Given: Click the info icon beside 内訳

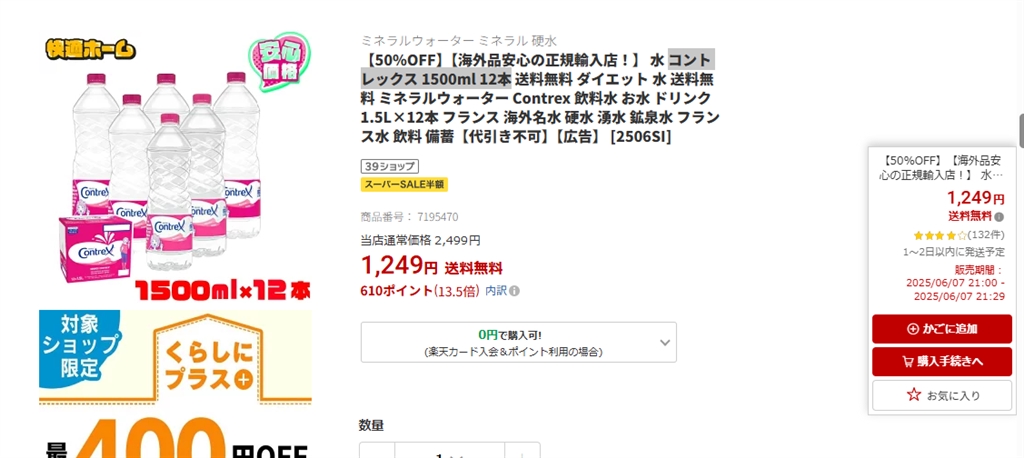Looking at the screenshot, I should coord(515,291).
